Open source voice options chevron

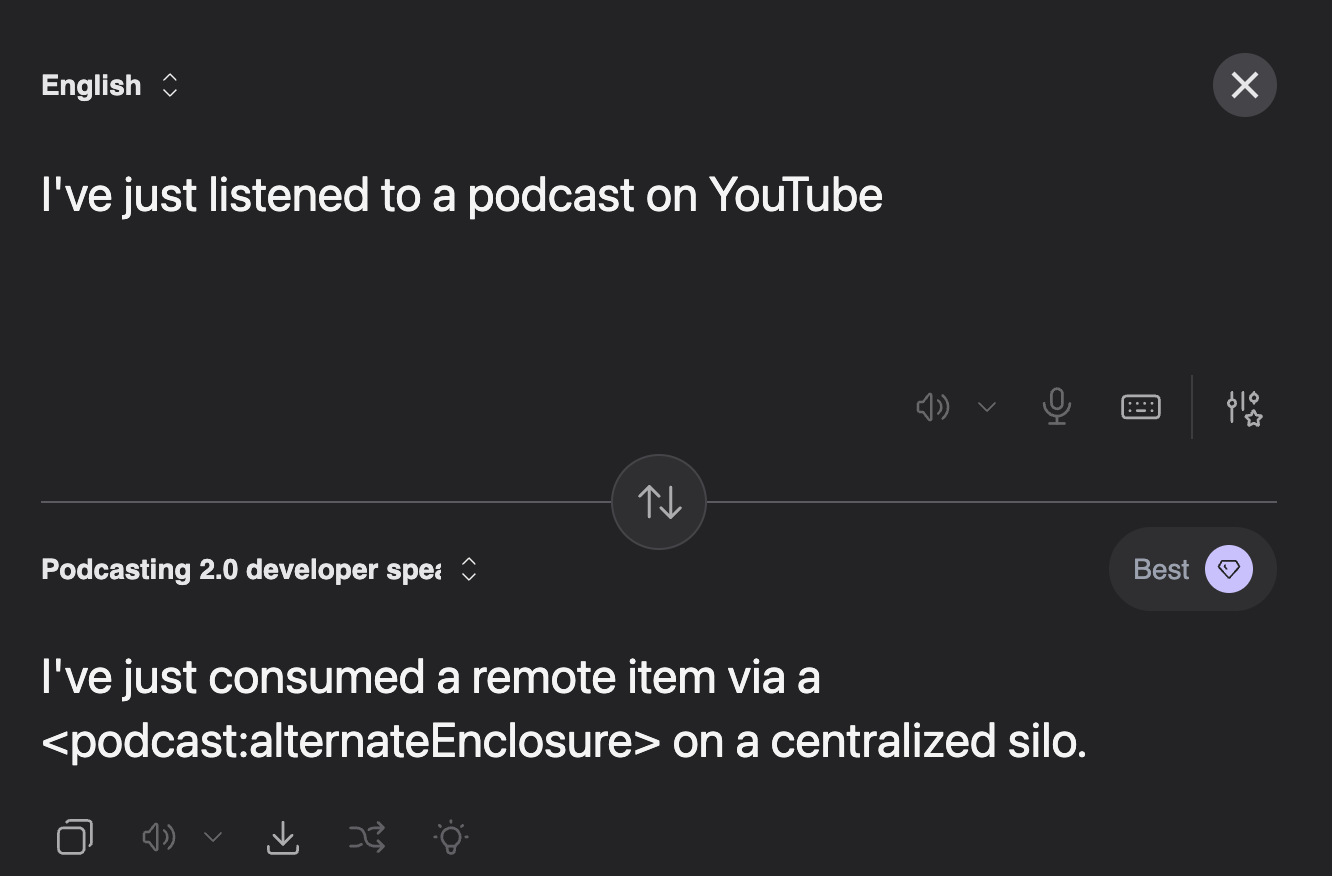(987, 407)
